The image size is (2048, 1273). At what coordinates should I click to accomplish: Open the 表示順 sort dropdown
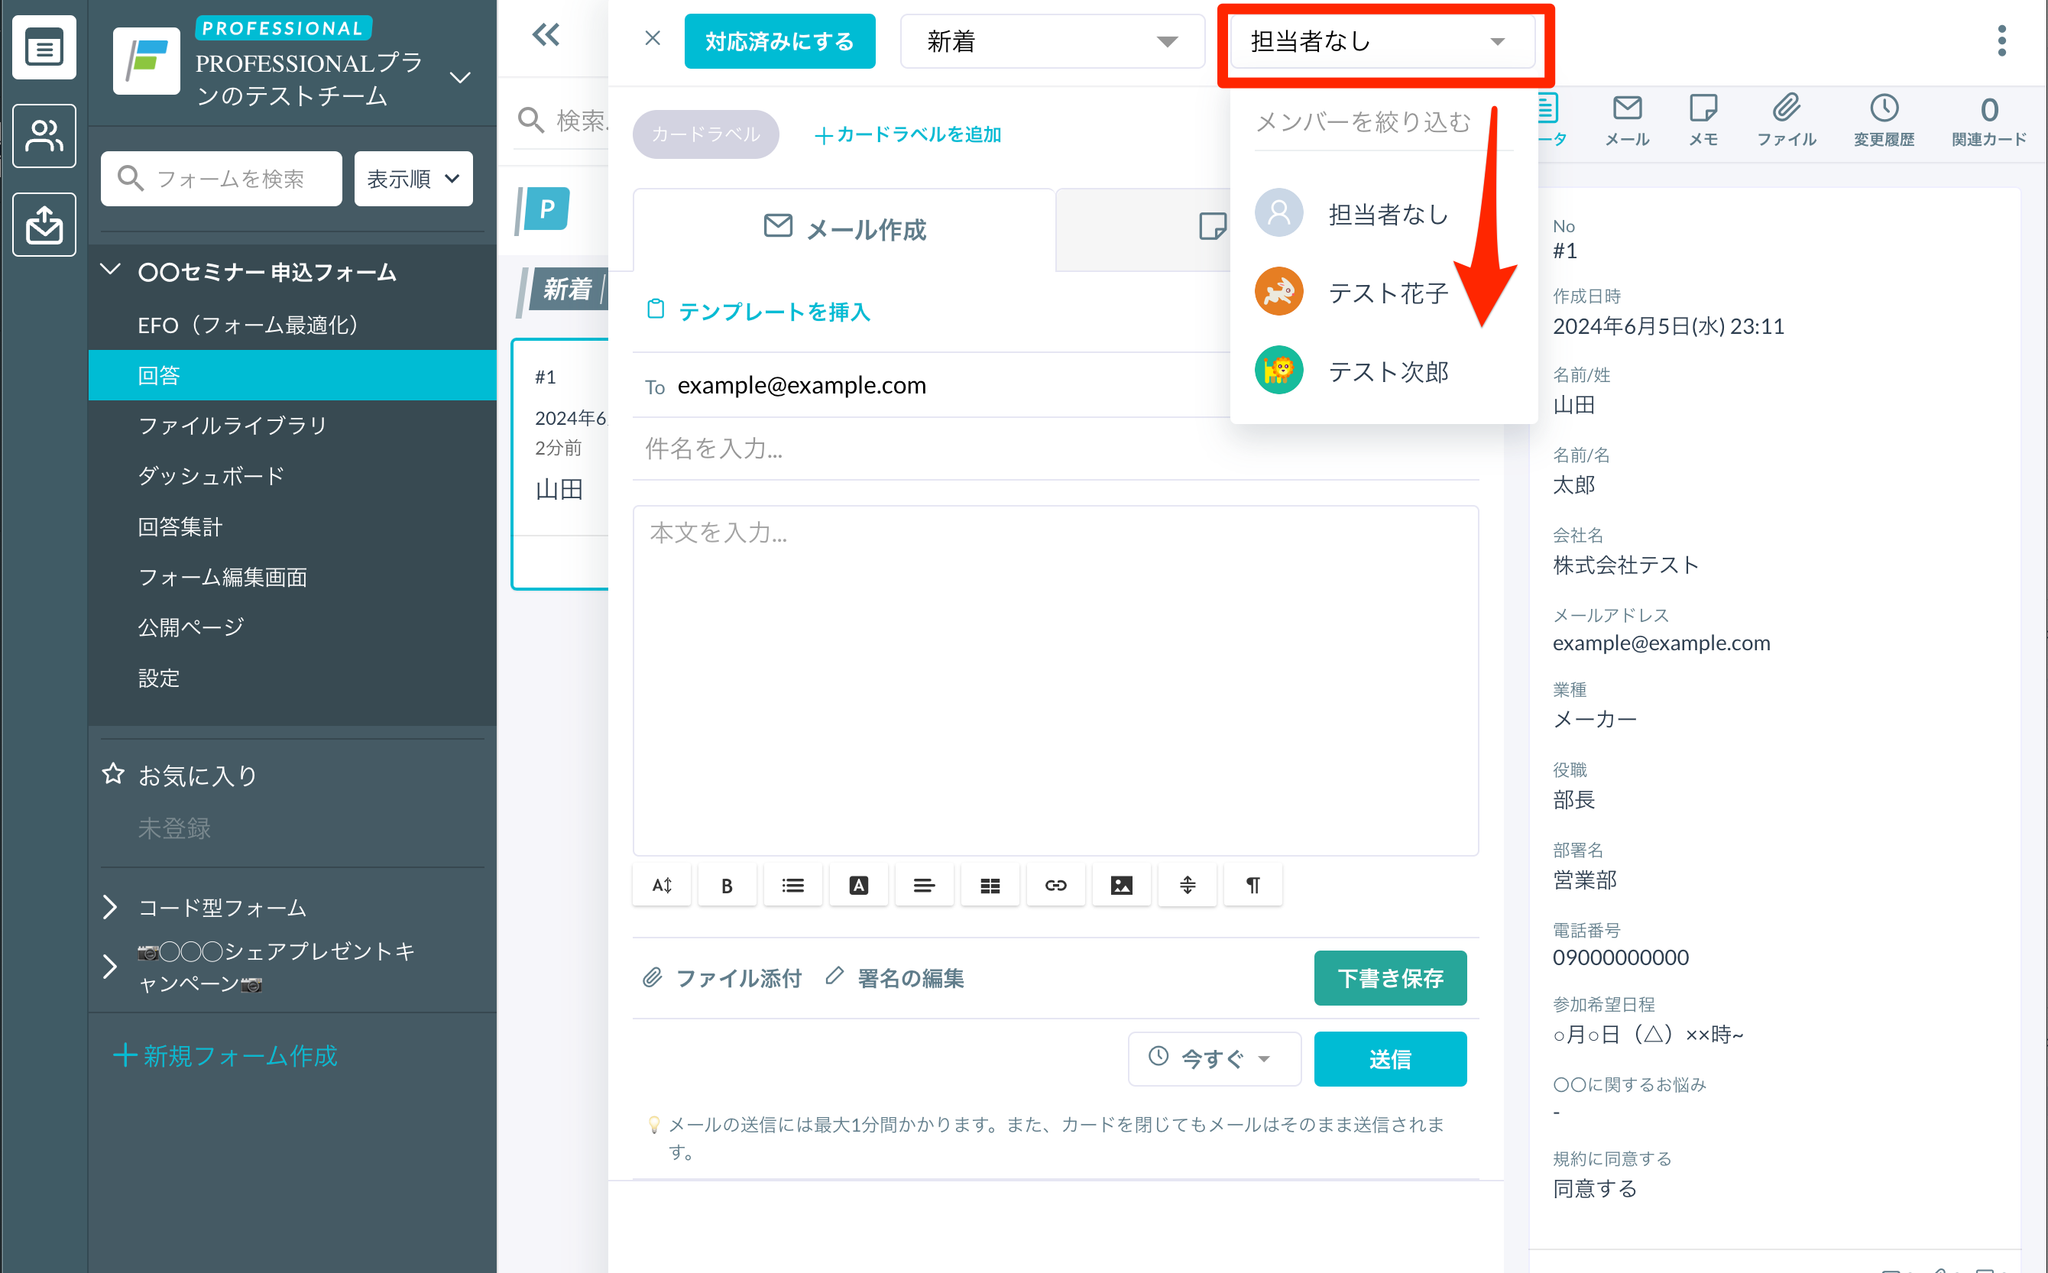point(413,179)
